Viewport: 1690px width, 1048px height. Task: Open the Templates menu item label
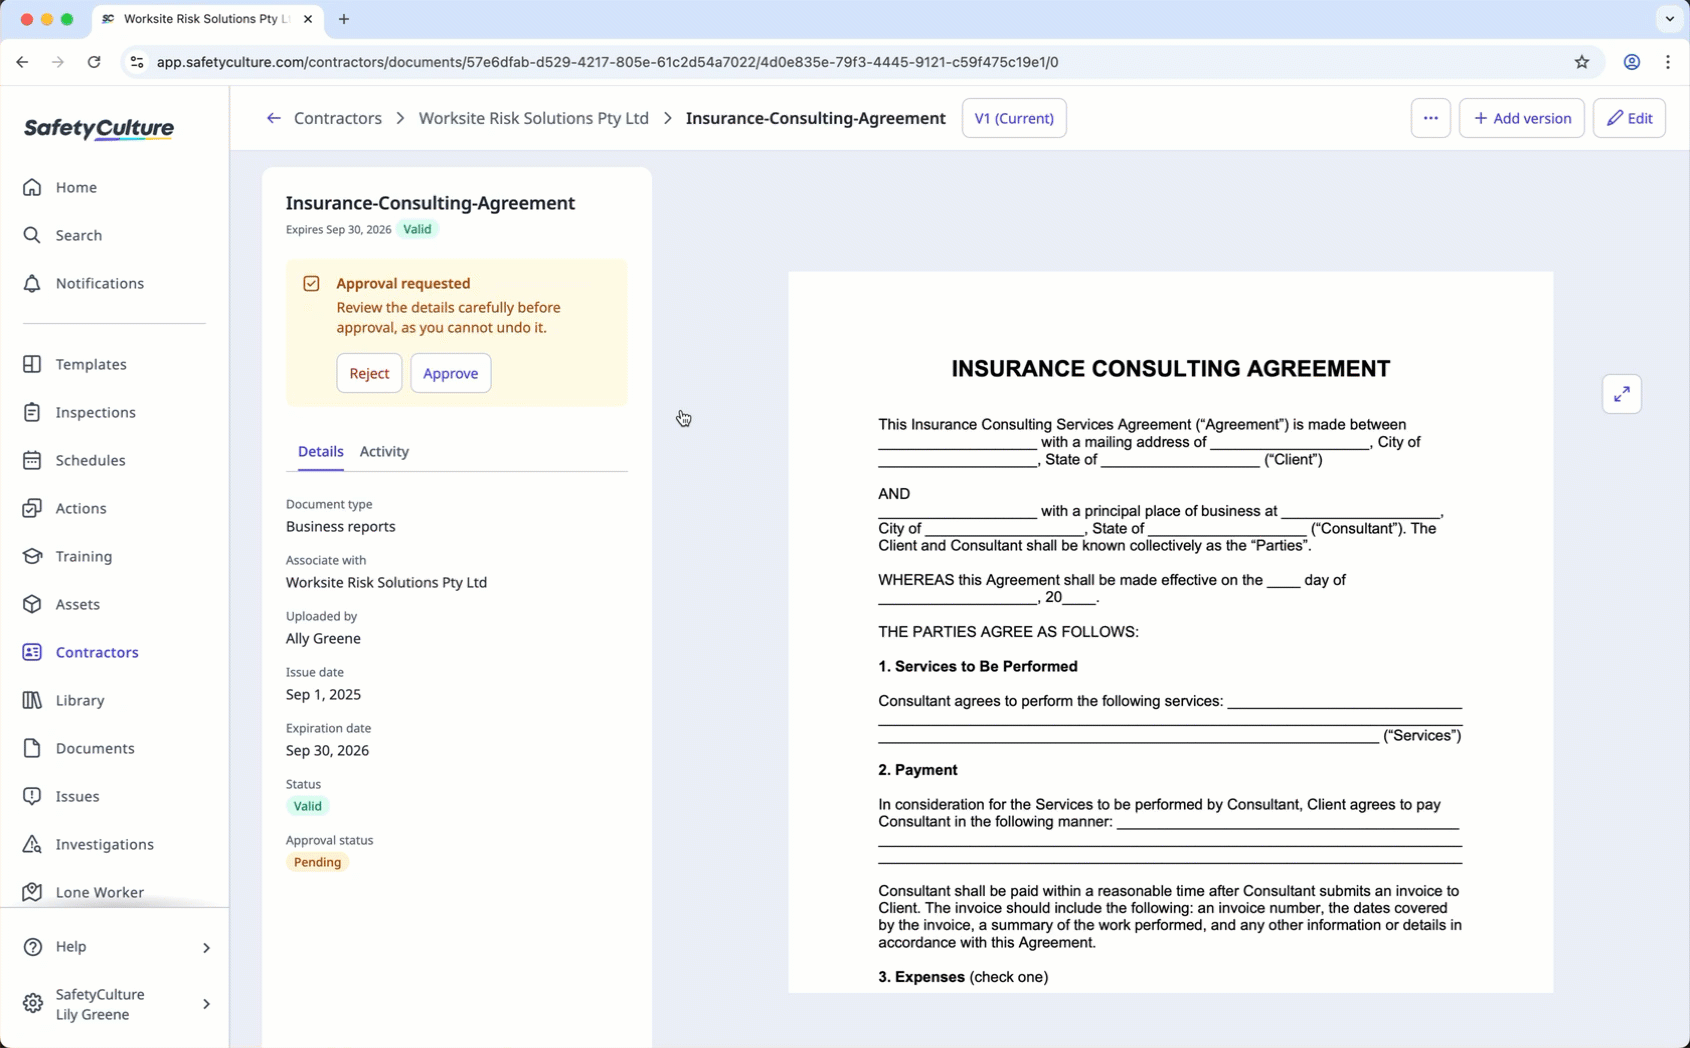pos(91,364)
